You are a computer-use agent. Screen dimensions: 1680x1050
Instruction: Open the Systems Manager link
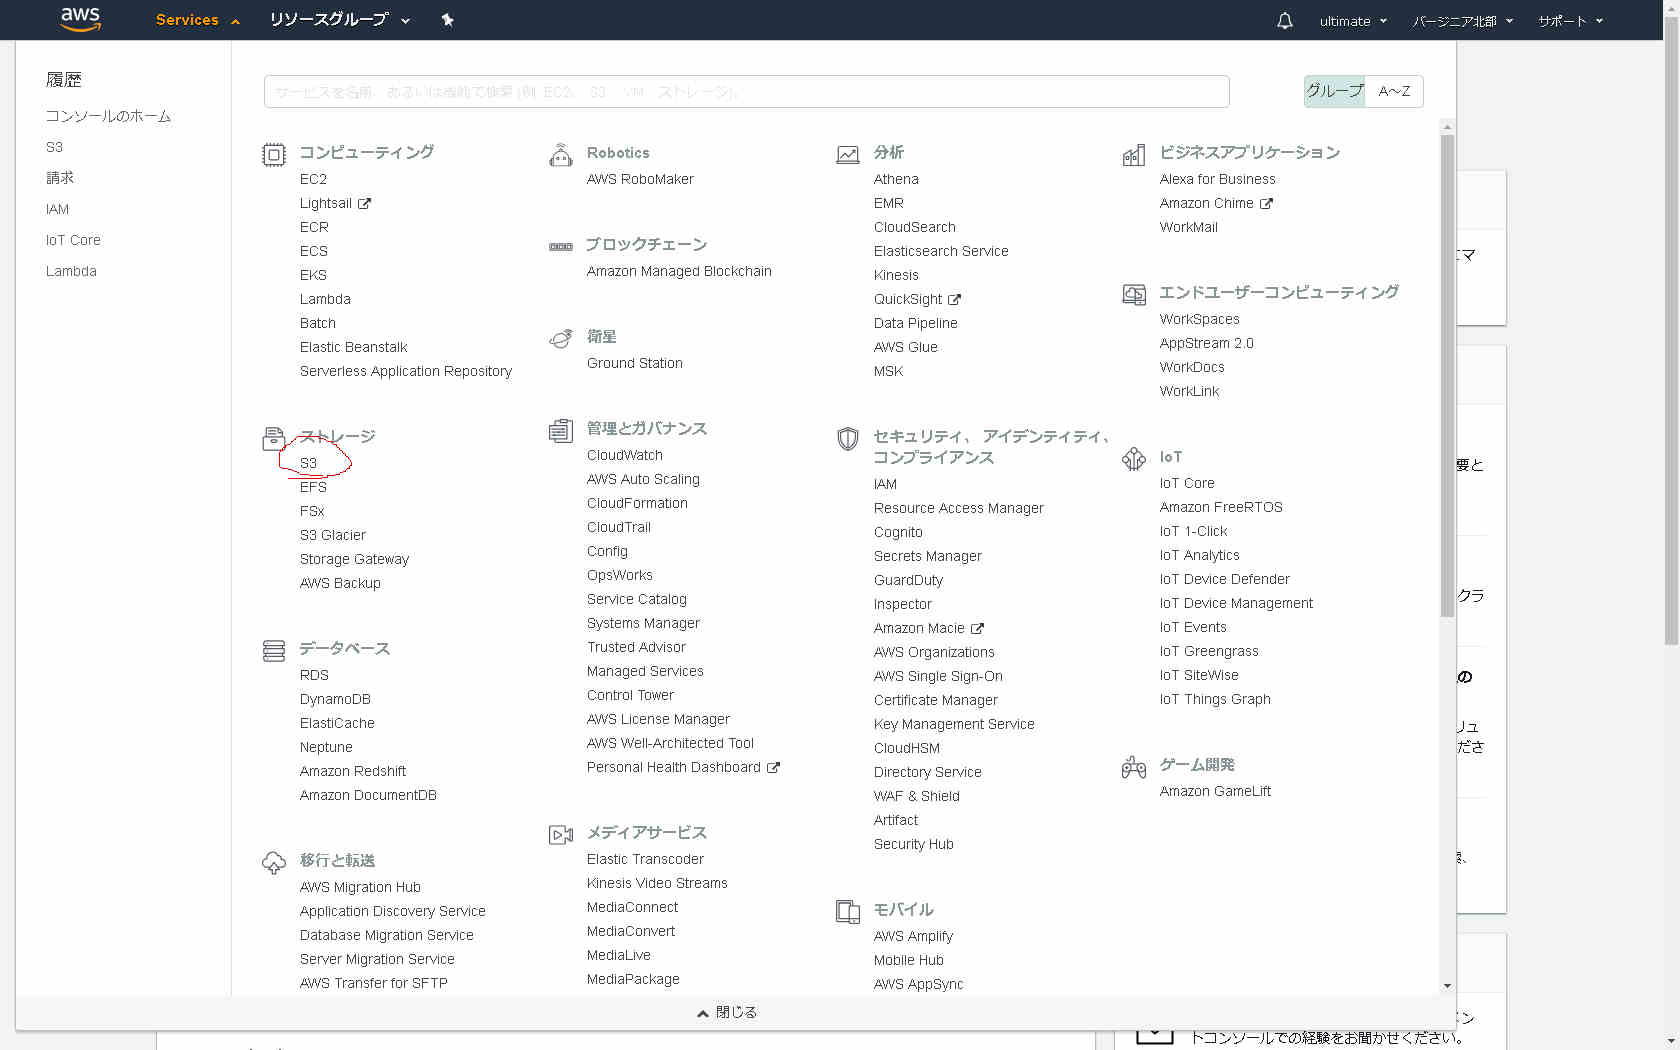click(x=643, y=623)
